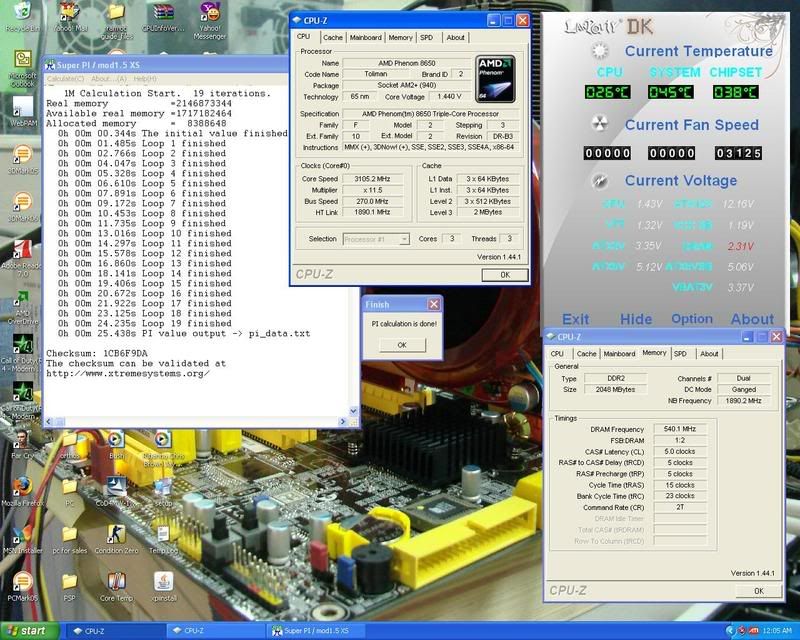Click the Windows Start button
800x640 pixels.
point(28,631)
